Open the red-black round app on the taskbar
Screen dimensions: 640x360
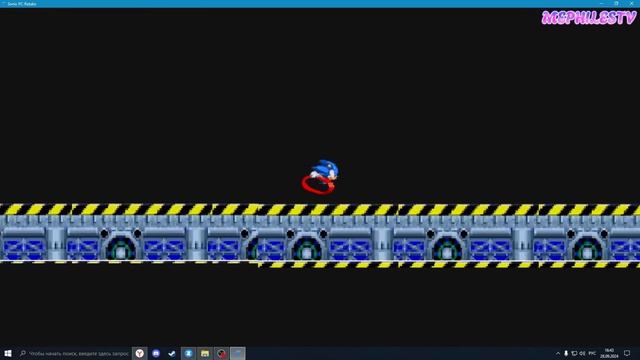click(x=221, y=353)
